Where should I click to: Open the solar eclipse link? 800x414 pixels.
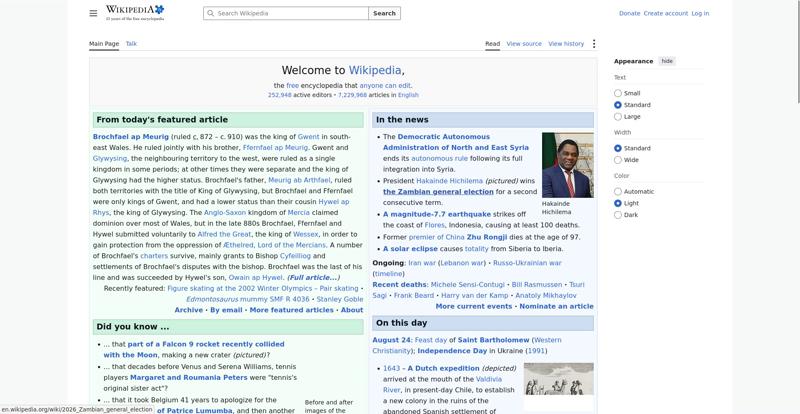[x=410, y=249]
